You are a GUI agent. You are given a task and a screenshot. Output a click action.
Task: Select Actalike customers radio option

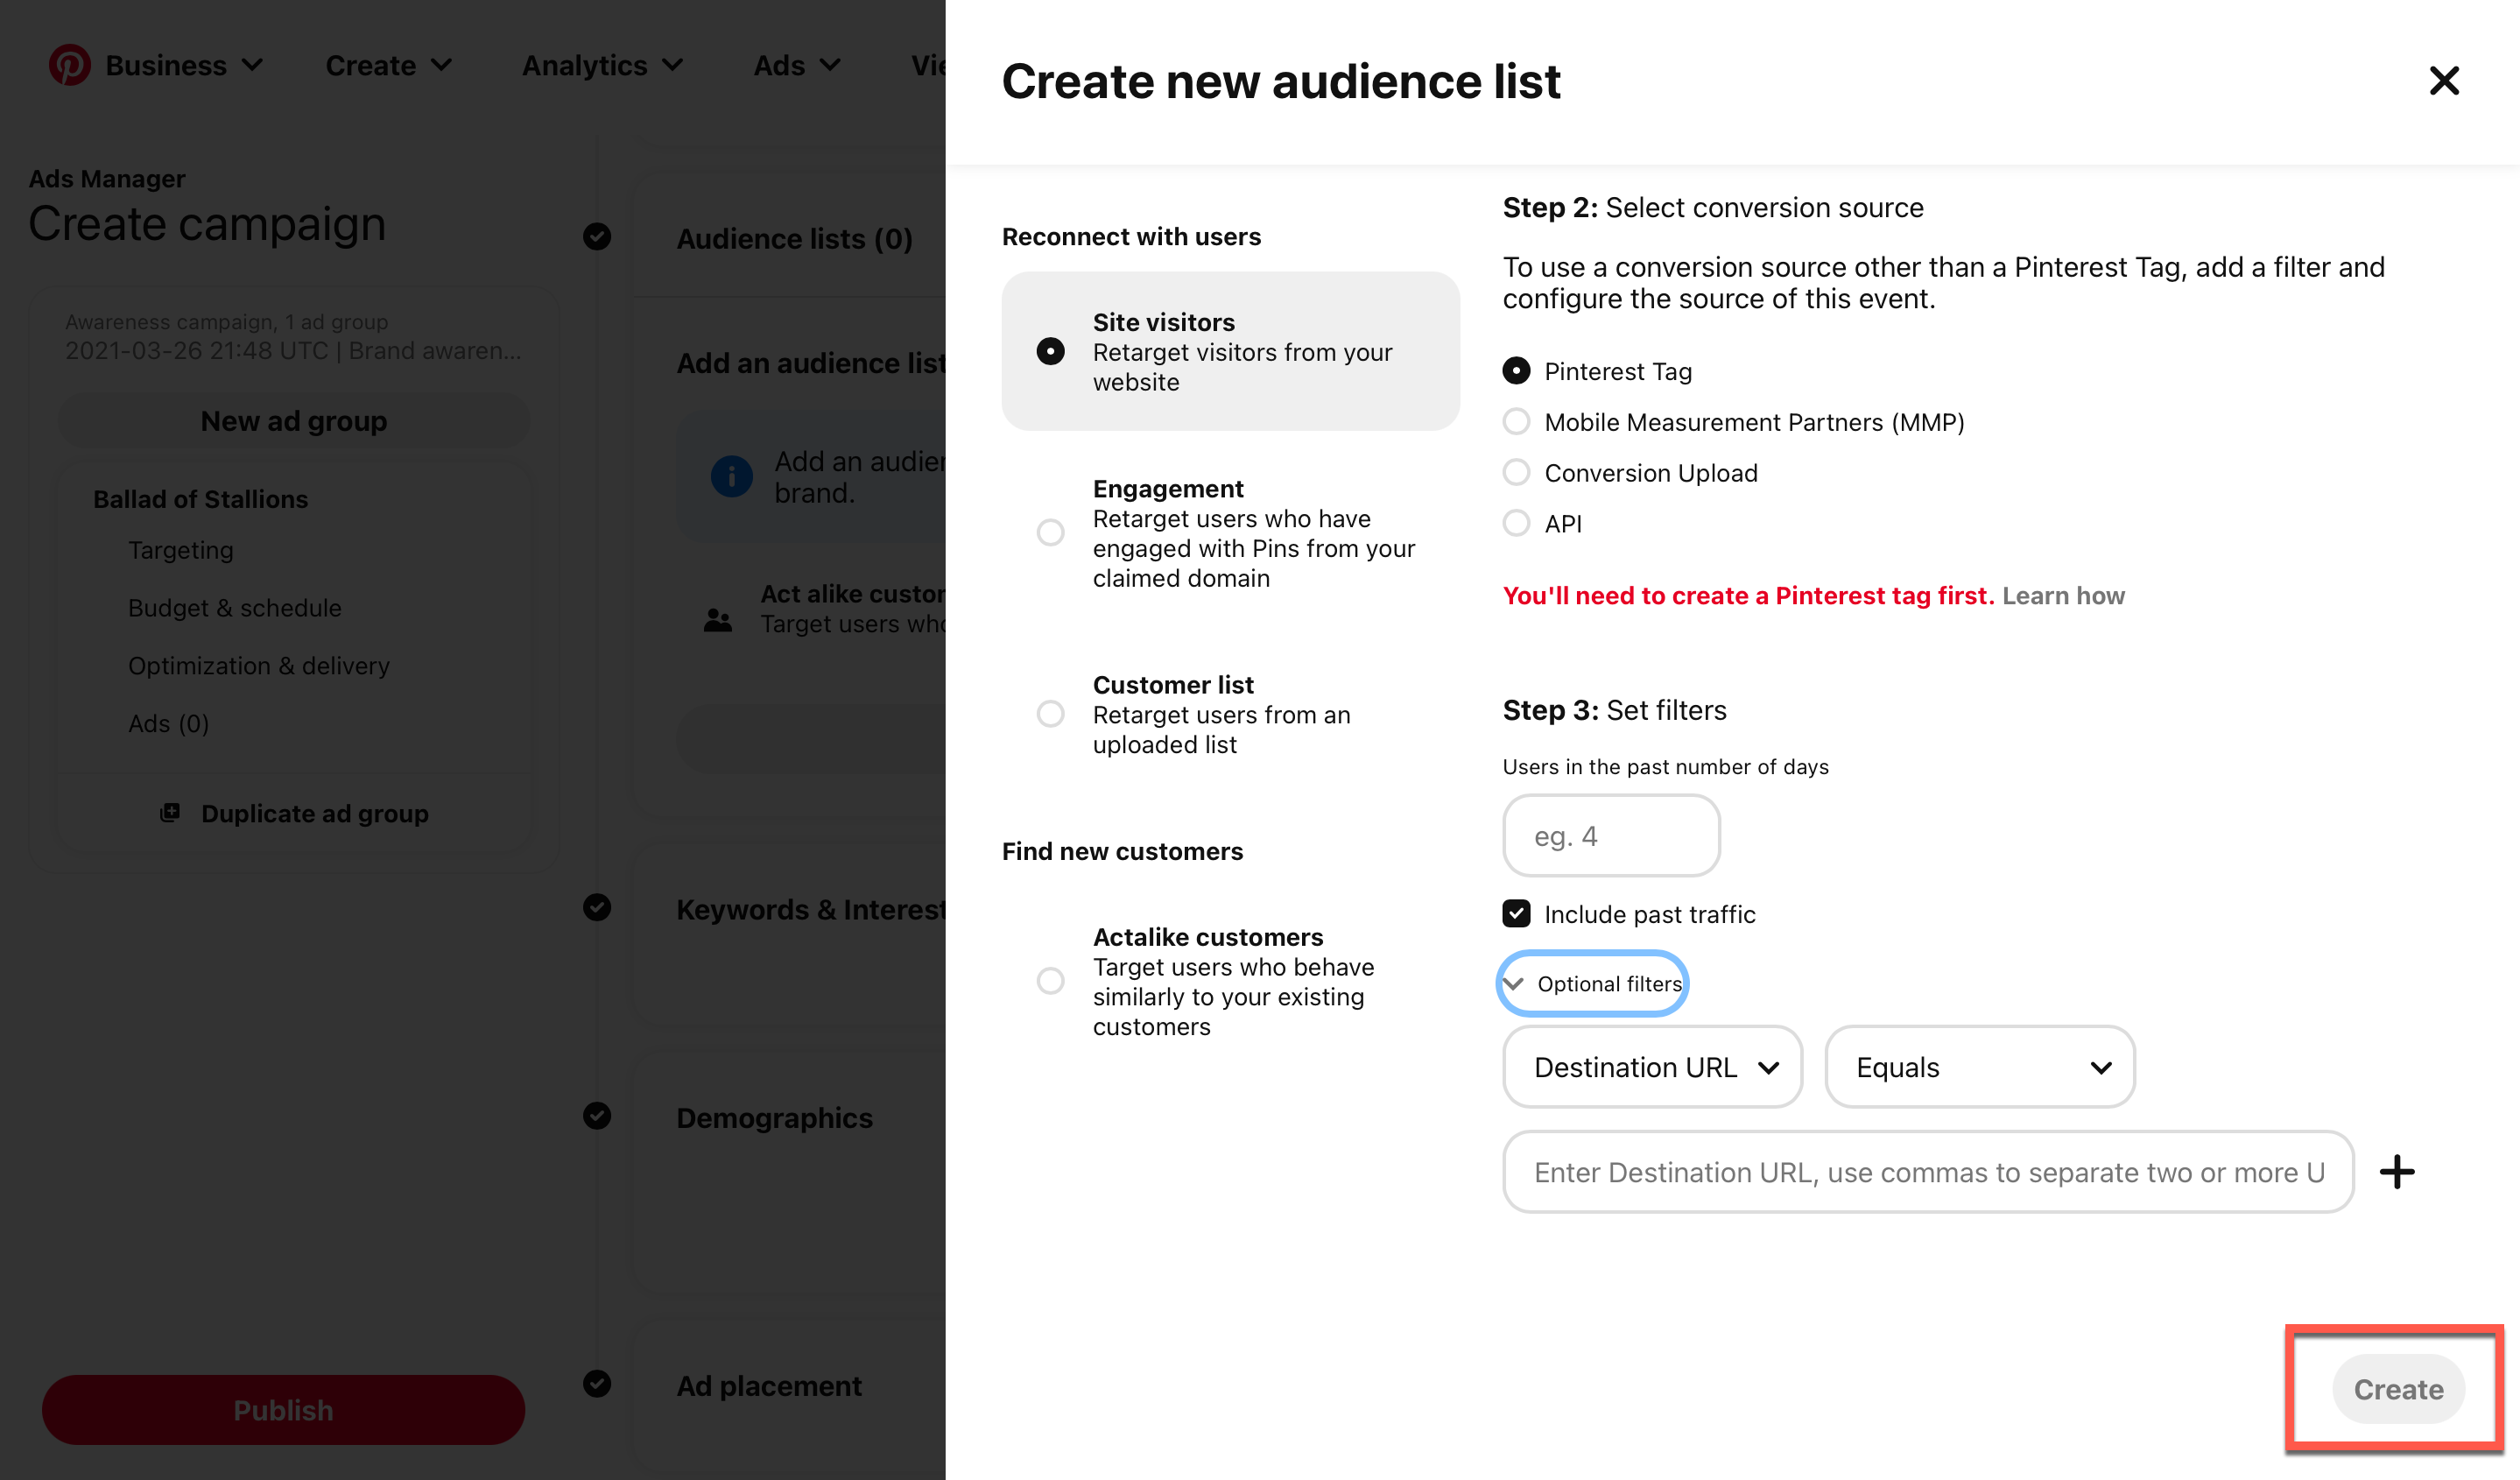tap(1050, 981)
